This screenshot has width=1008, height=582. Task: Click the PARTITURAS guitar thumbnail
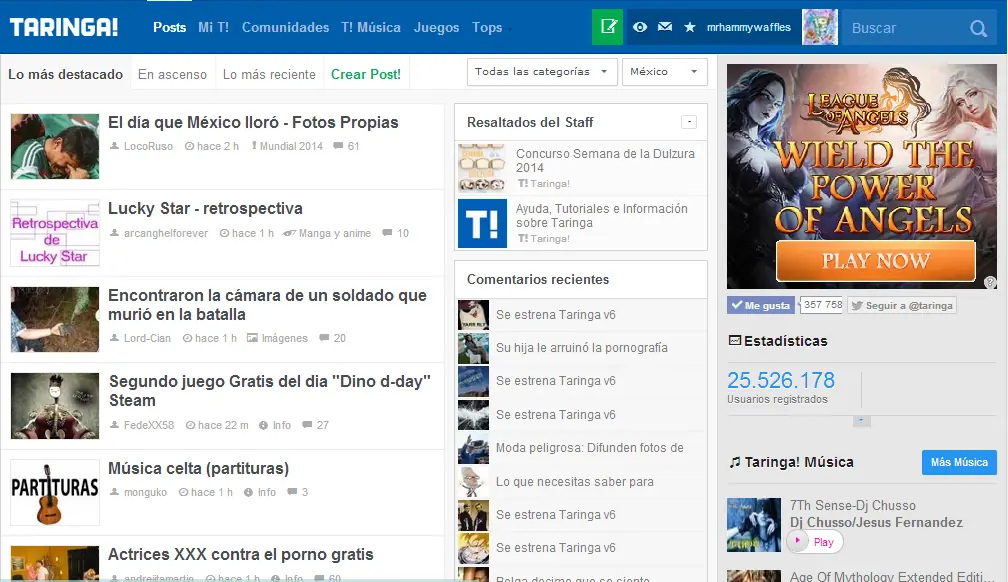click(x=55, y=492)
